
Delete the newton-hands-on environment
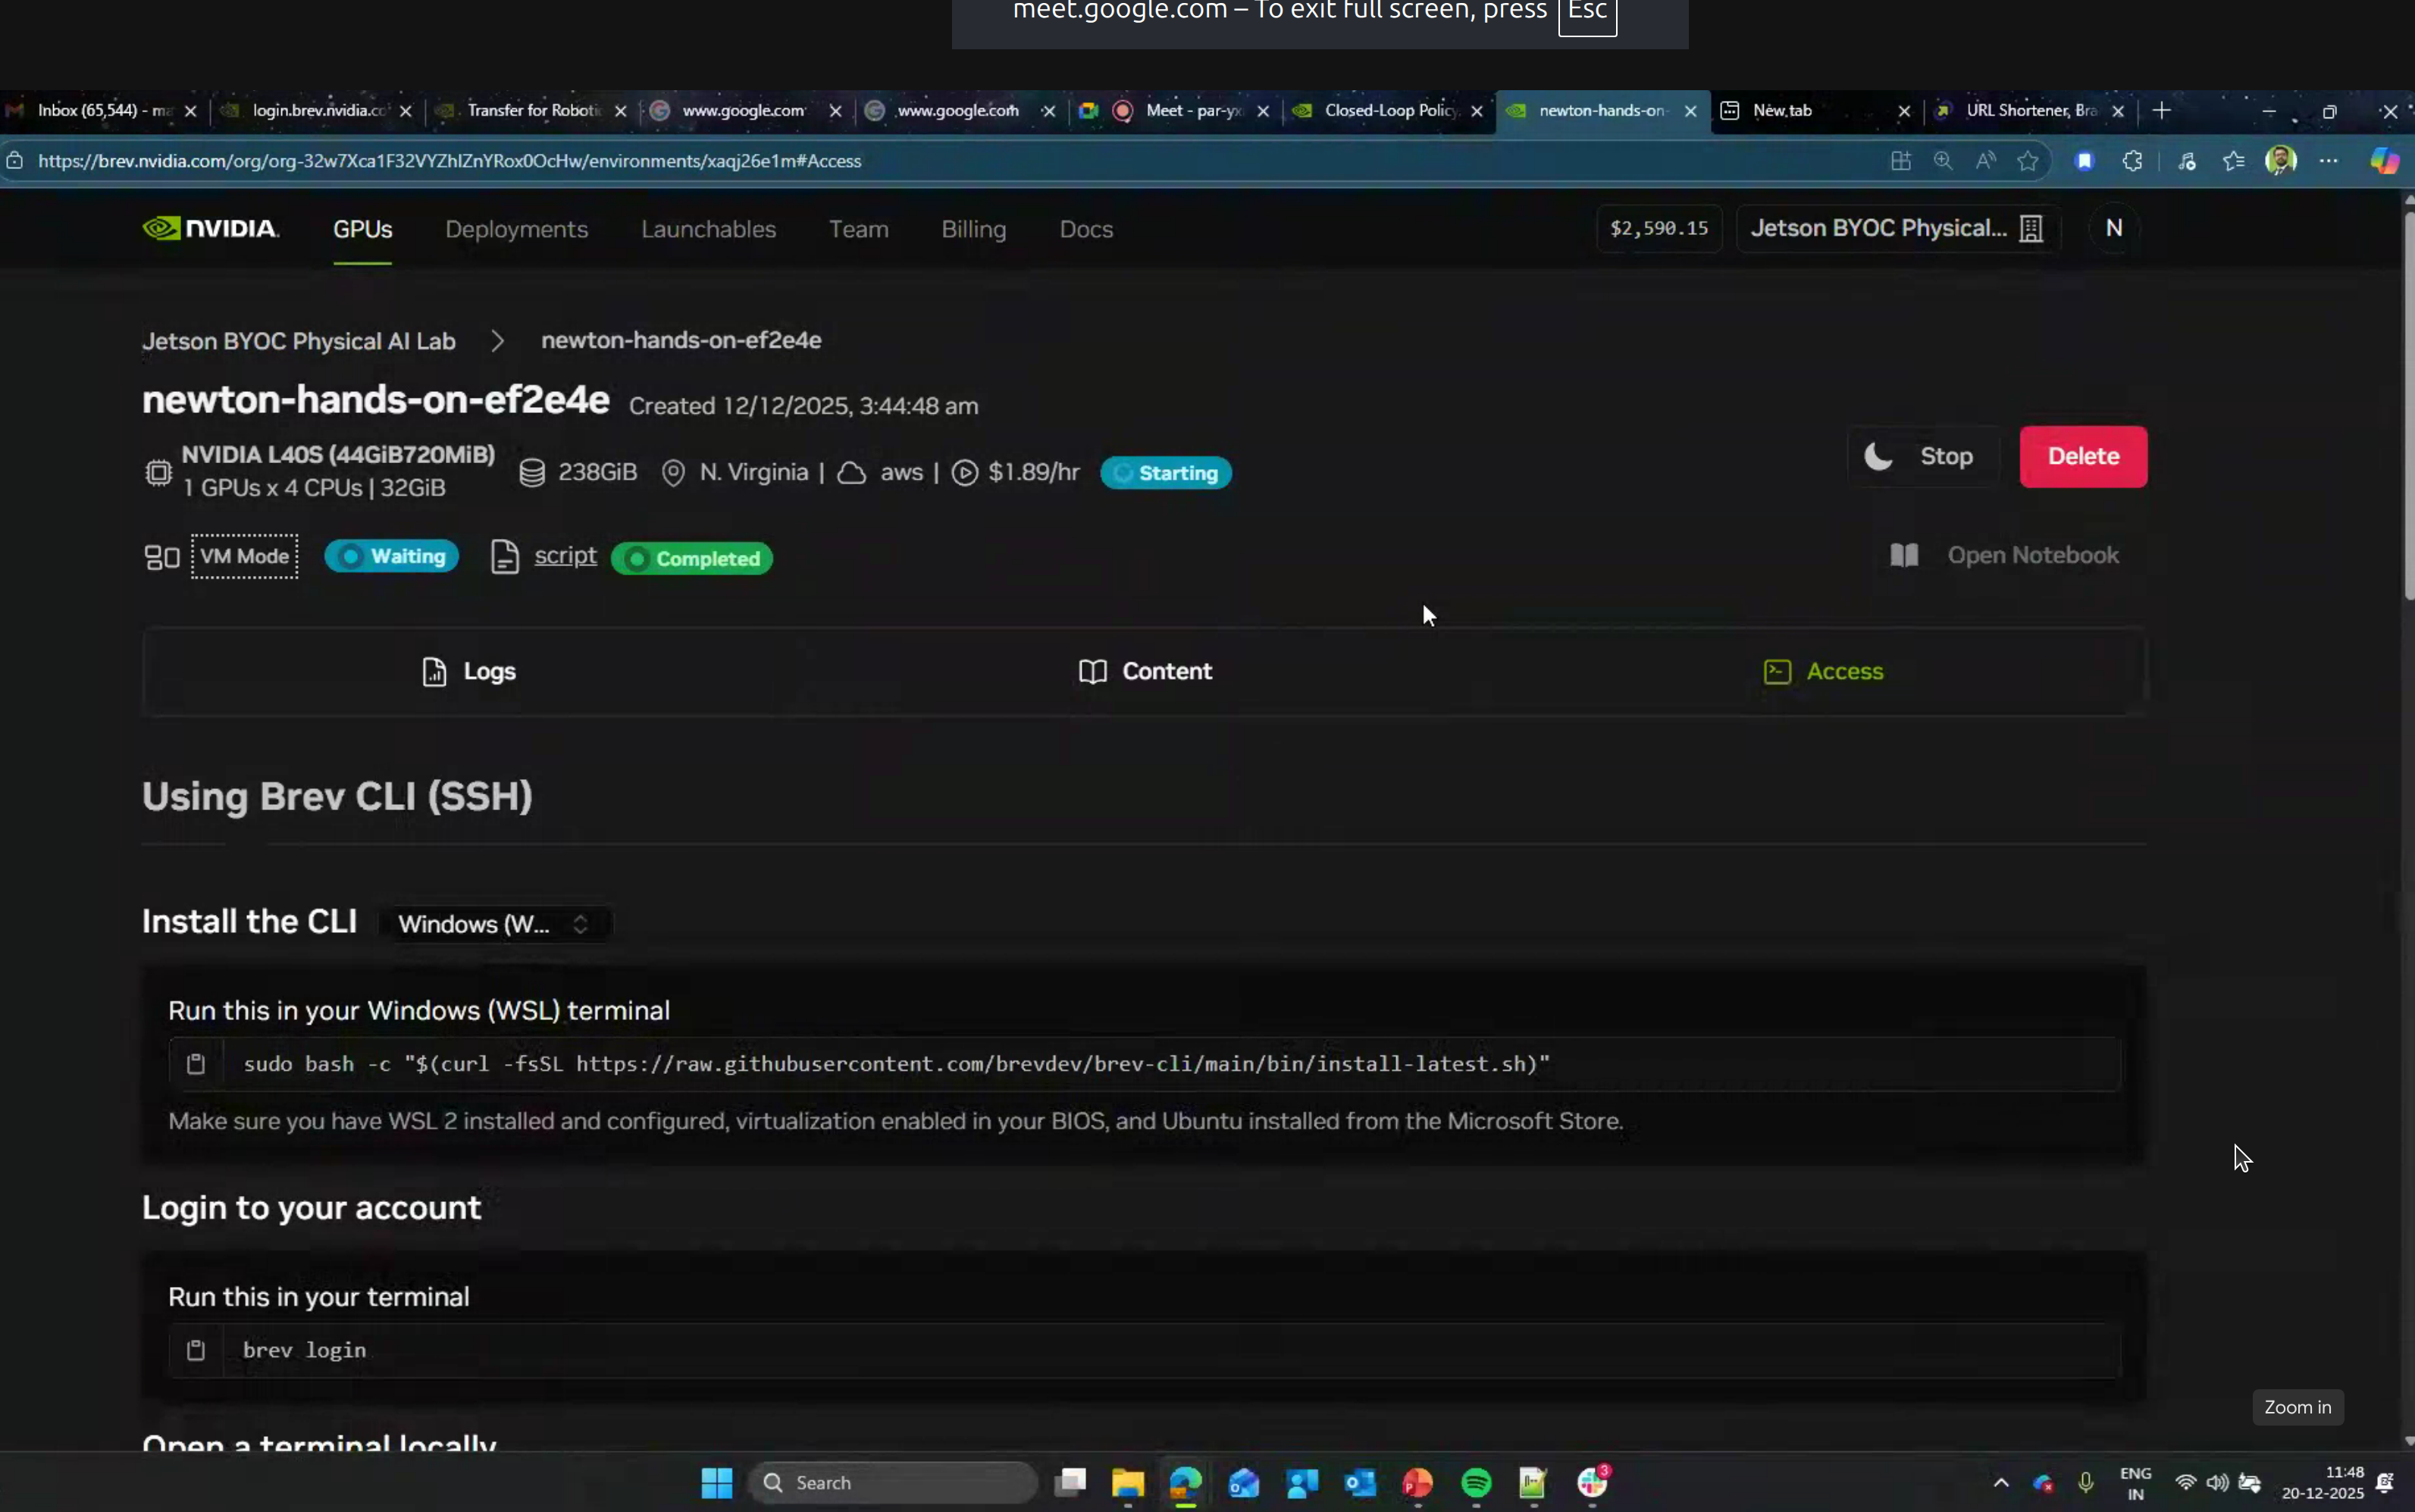[2084, 456]
